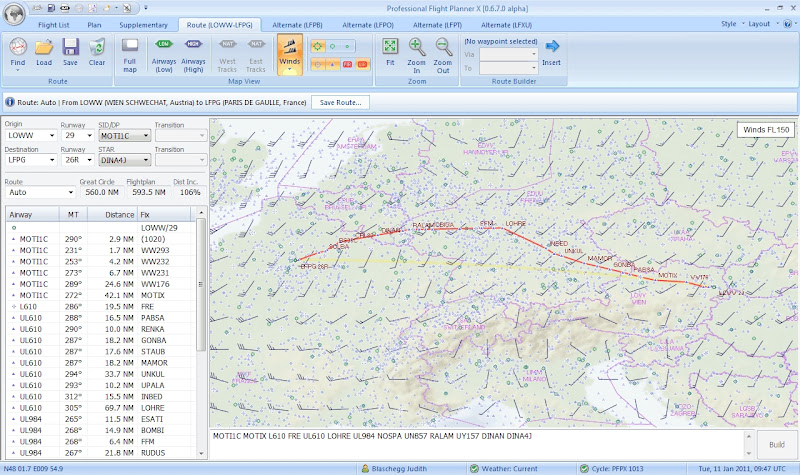Click the Clear route recycle icon
The width and height of the screenshot is (800, 475).
pos(97,51)
